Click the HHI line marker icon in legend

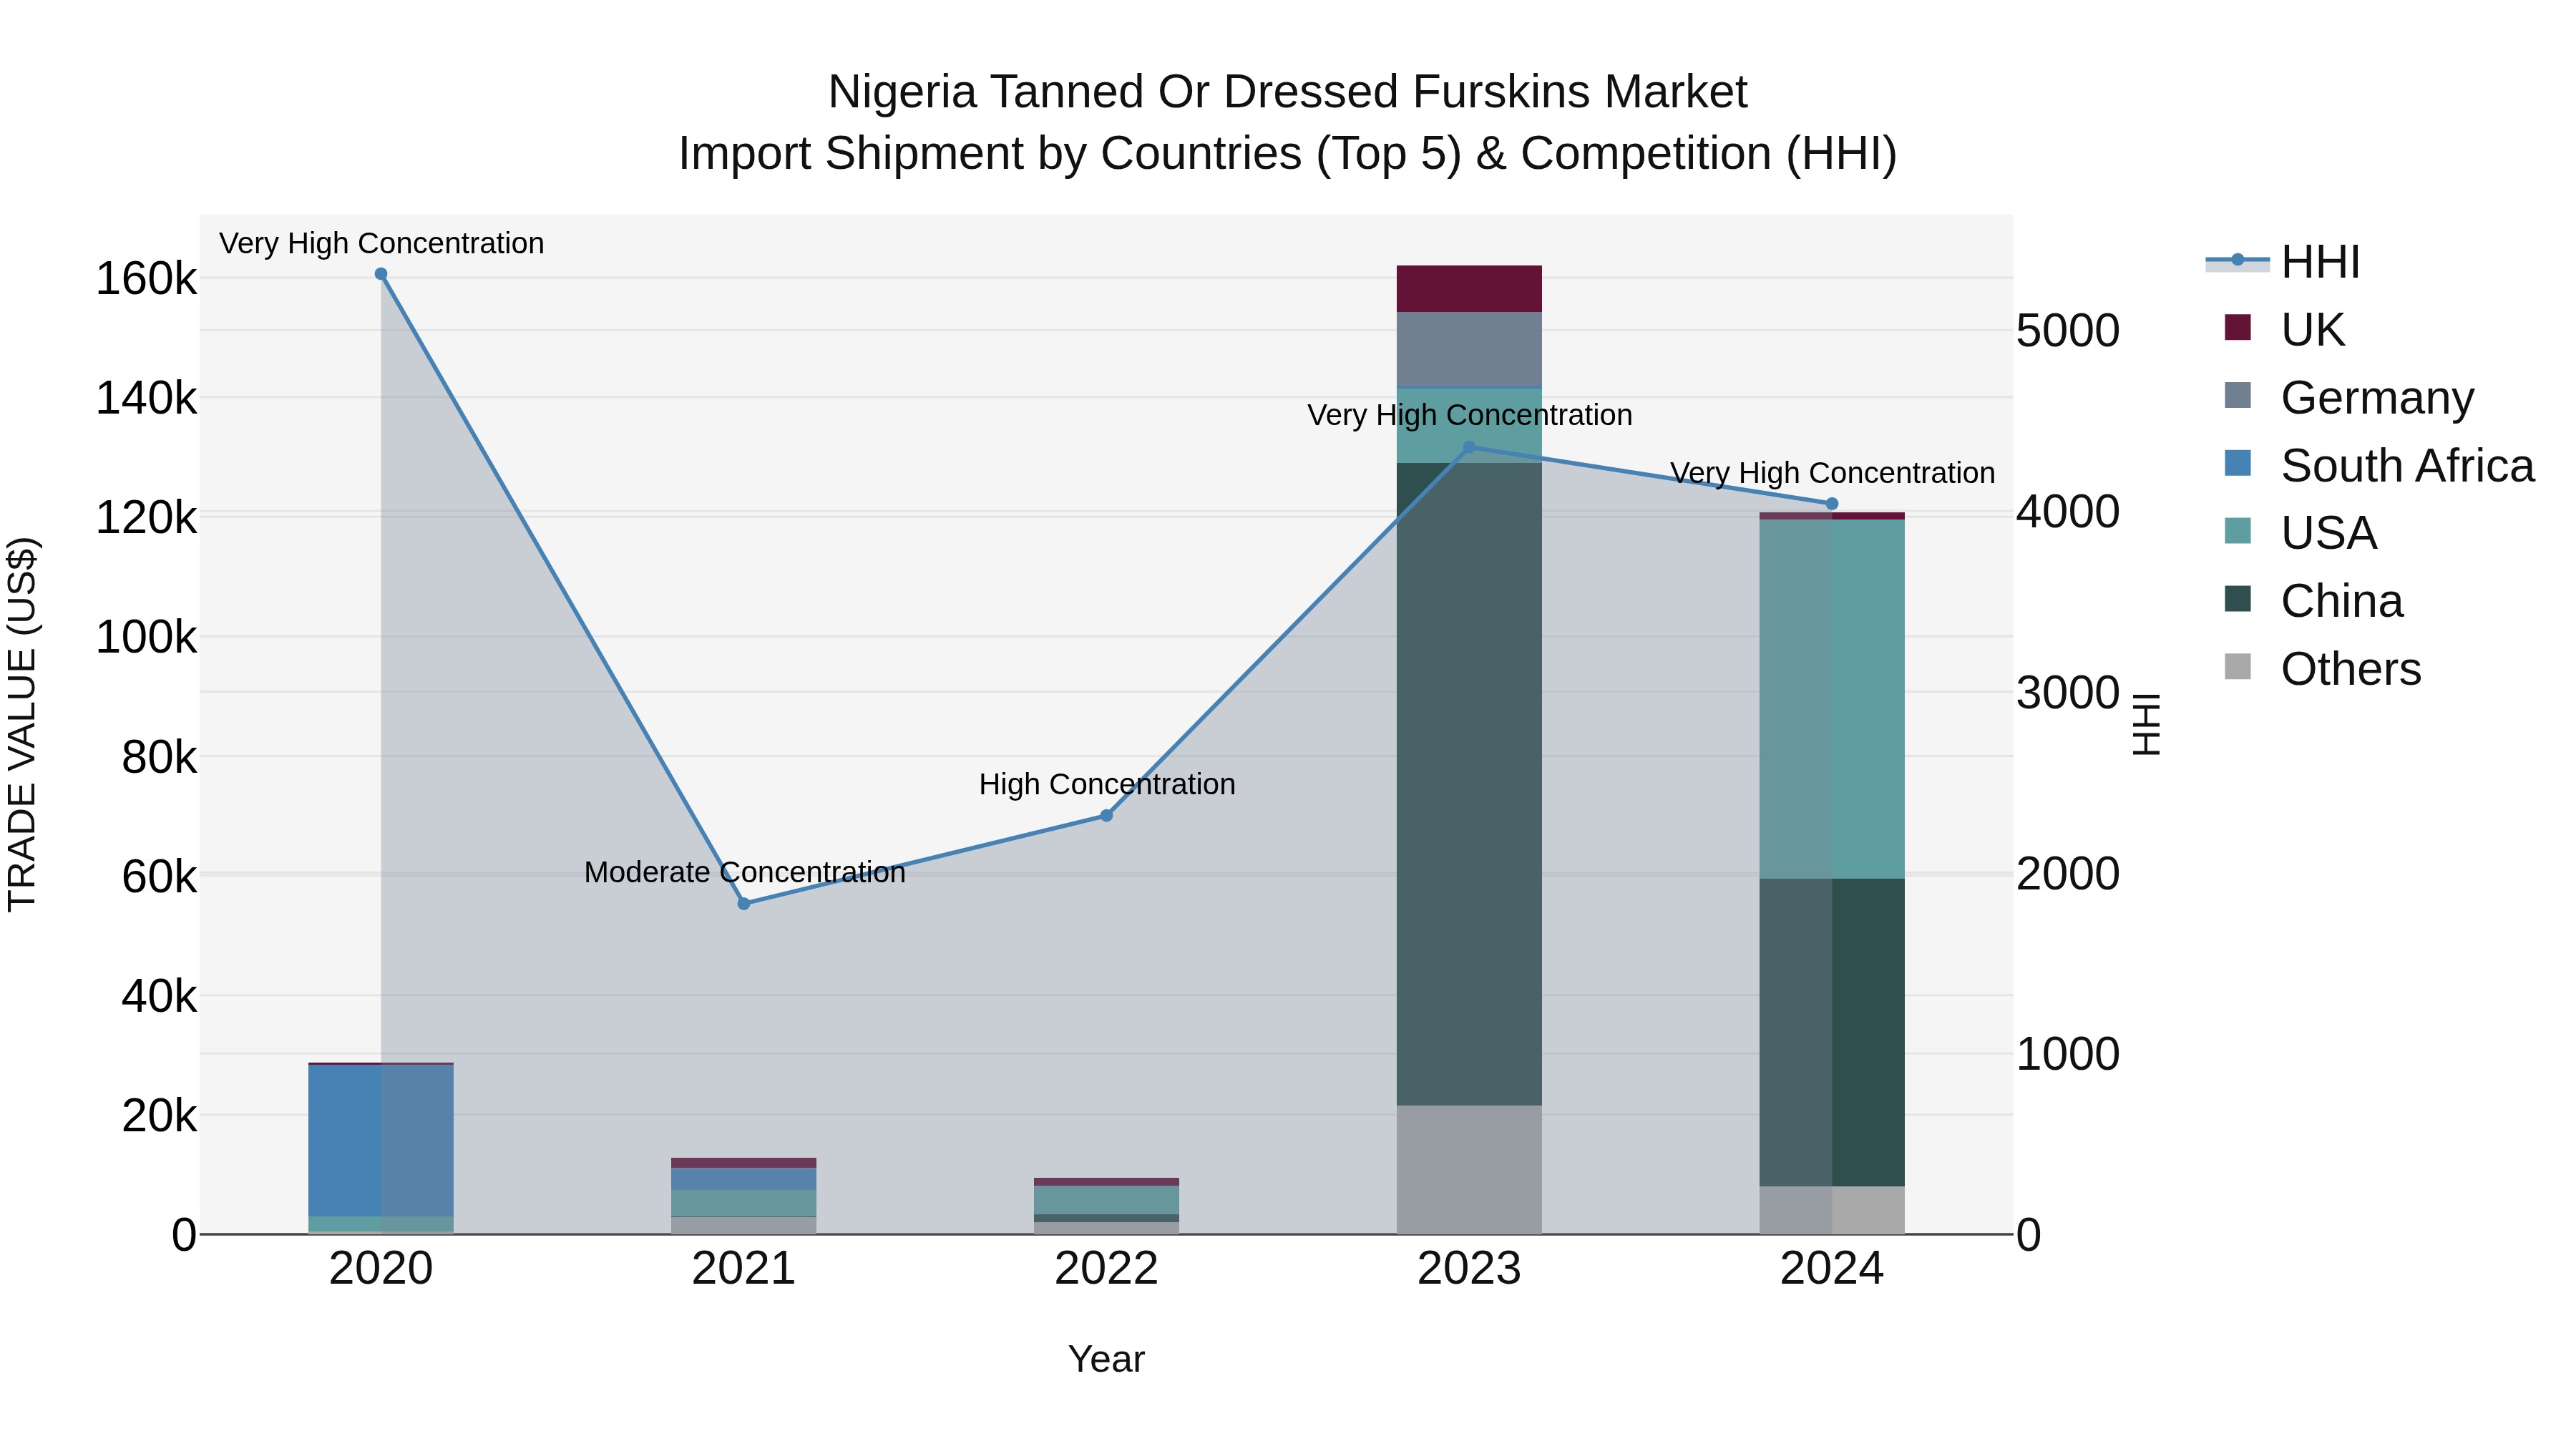pyautogui.click(x=2238, y=261)
